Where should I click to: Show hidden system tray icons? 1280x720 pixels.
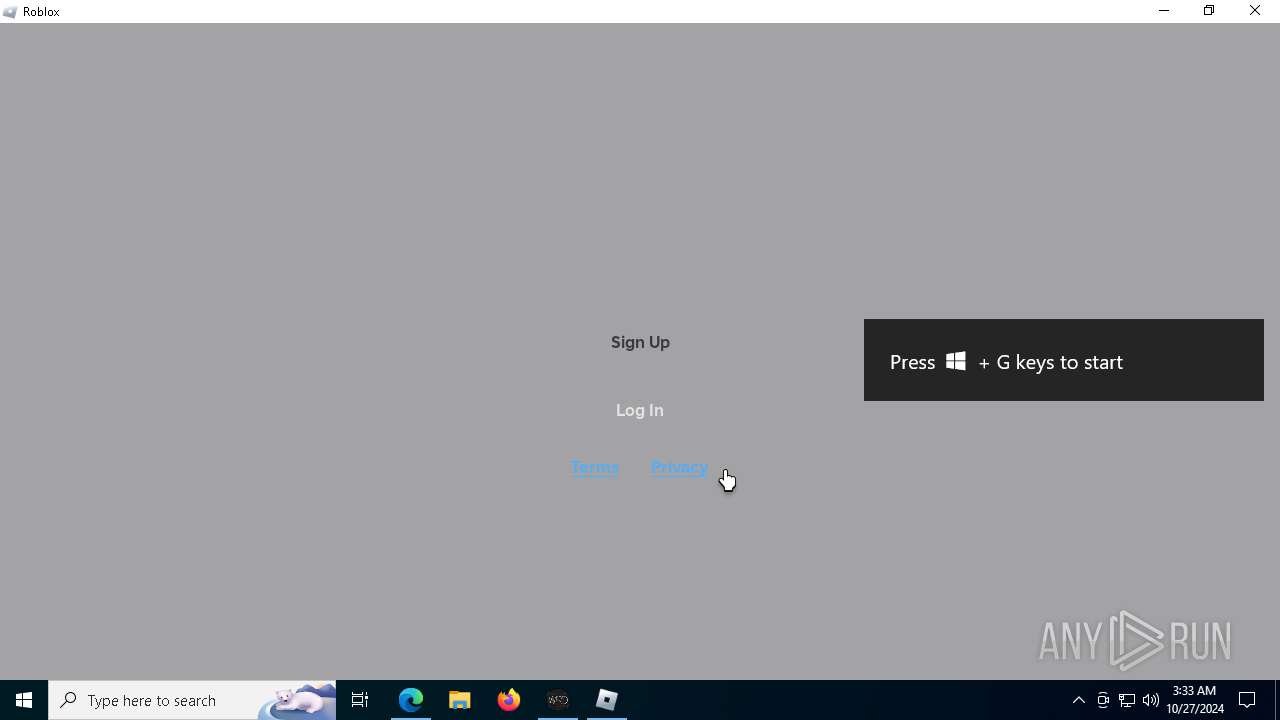(x=1079, y=700)
